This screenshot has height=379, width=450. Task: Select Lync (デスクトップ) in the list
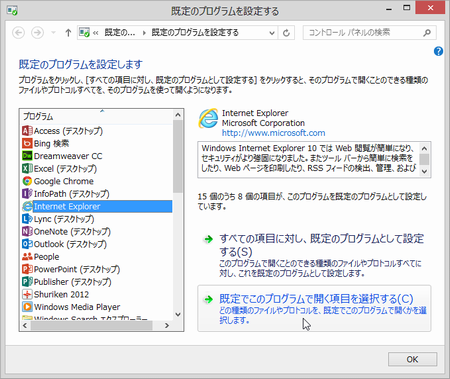(64, 219)
